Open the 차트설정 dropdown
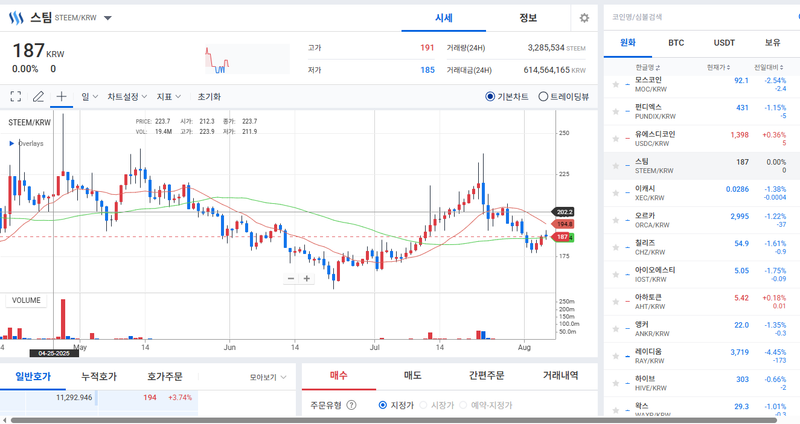 point(127,96)
